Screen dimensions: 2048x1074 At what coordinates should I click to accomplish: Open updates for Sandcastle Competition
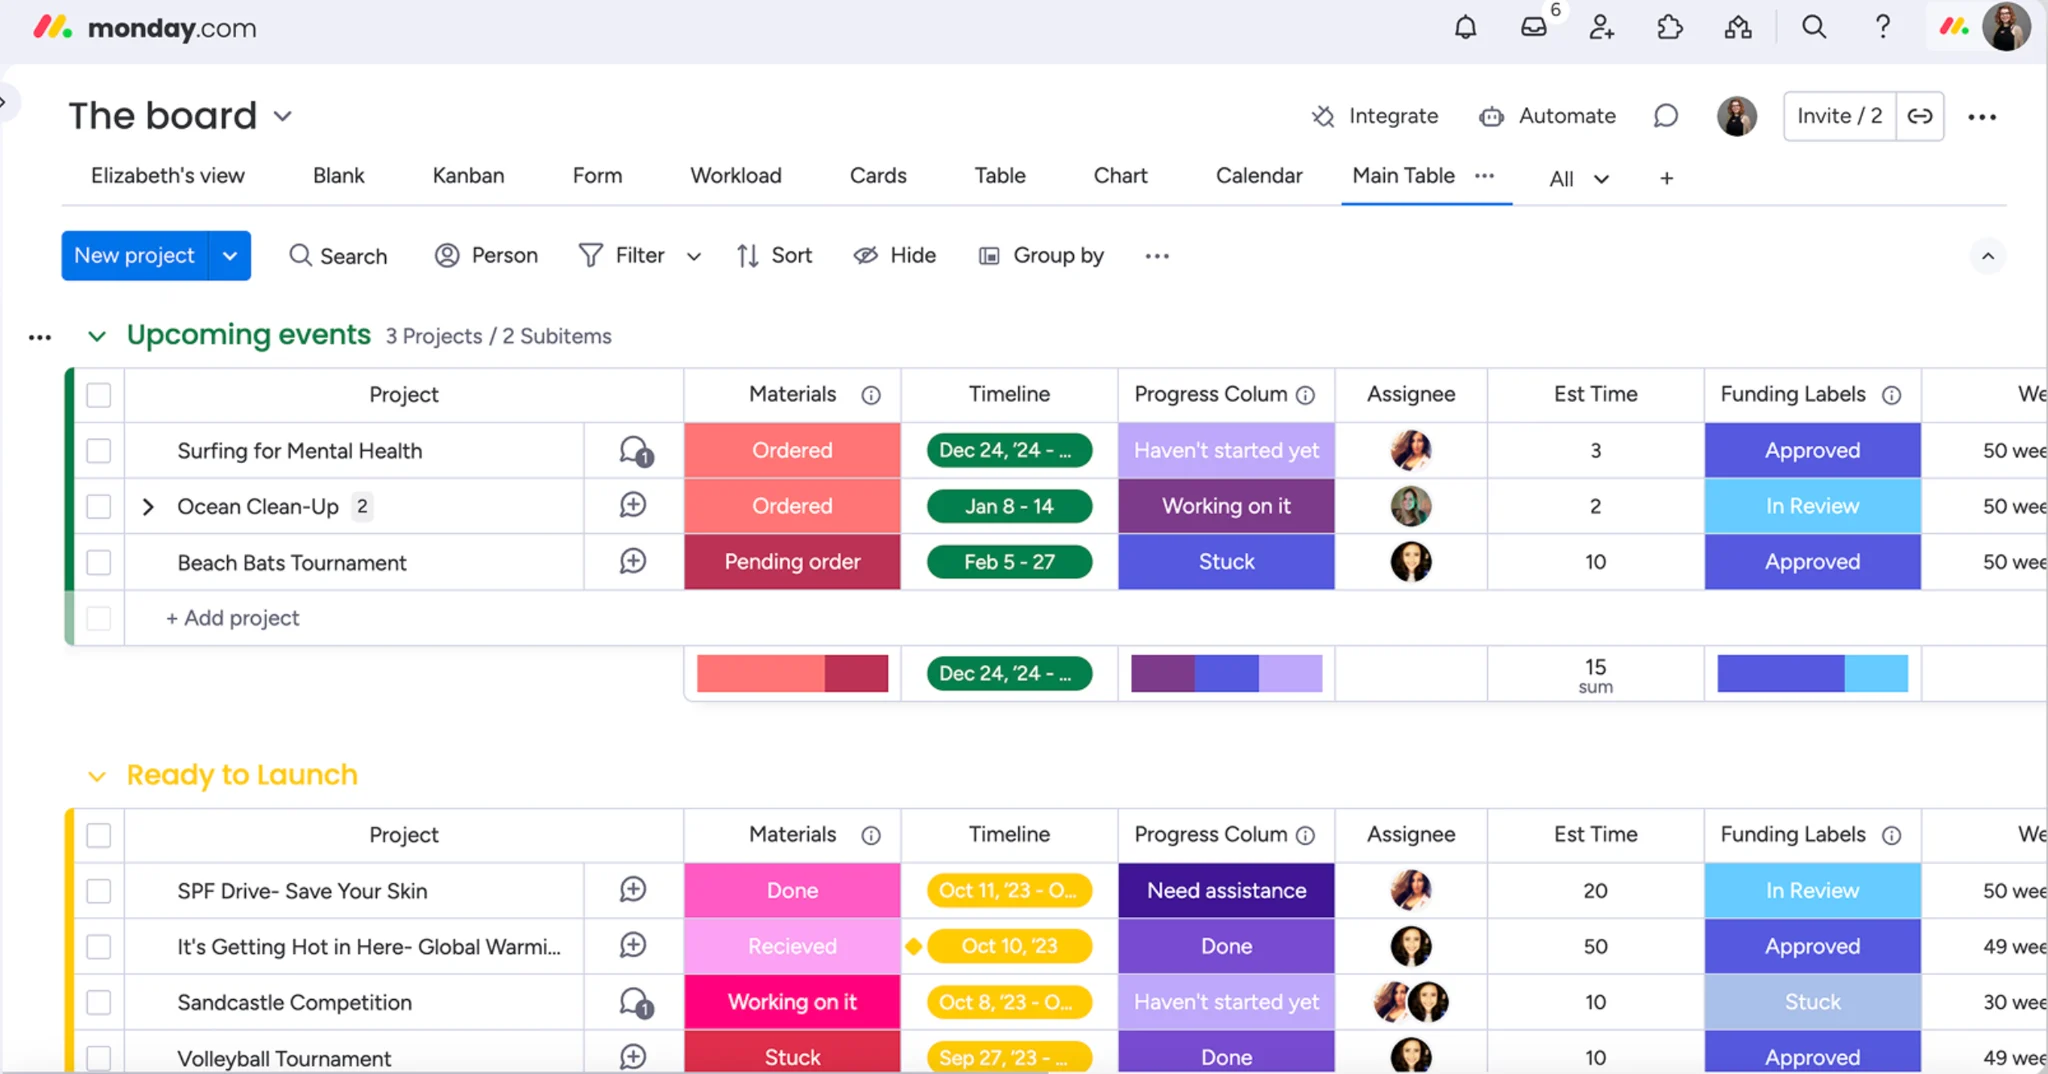pyautogui.click(x=634, y=1002)
